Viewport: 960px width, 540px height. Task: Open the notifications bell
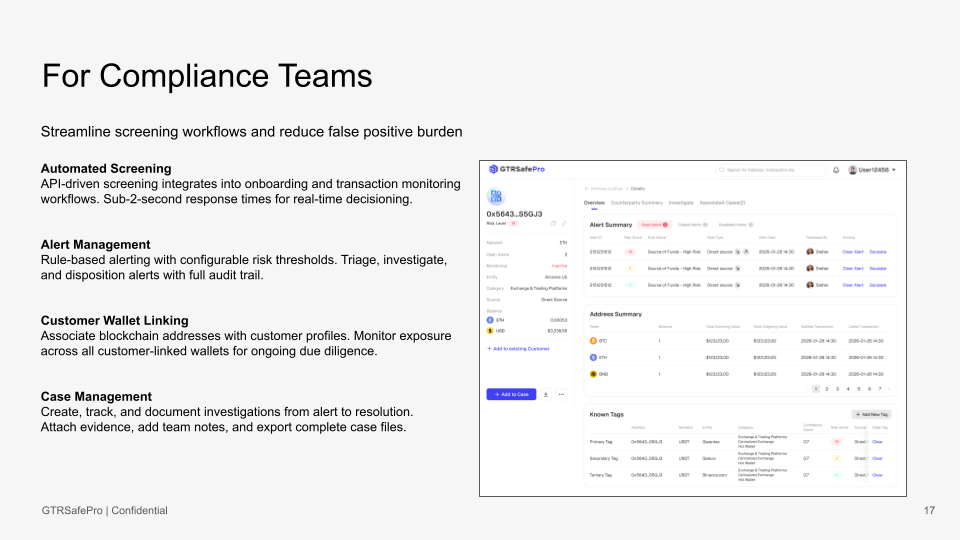pyautogui.click(x=836, y=170)
